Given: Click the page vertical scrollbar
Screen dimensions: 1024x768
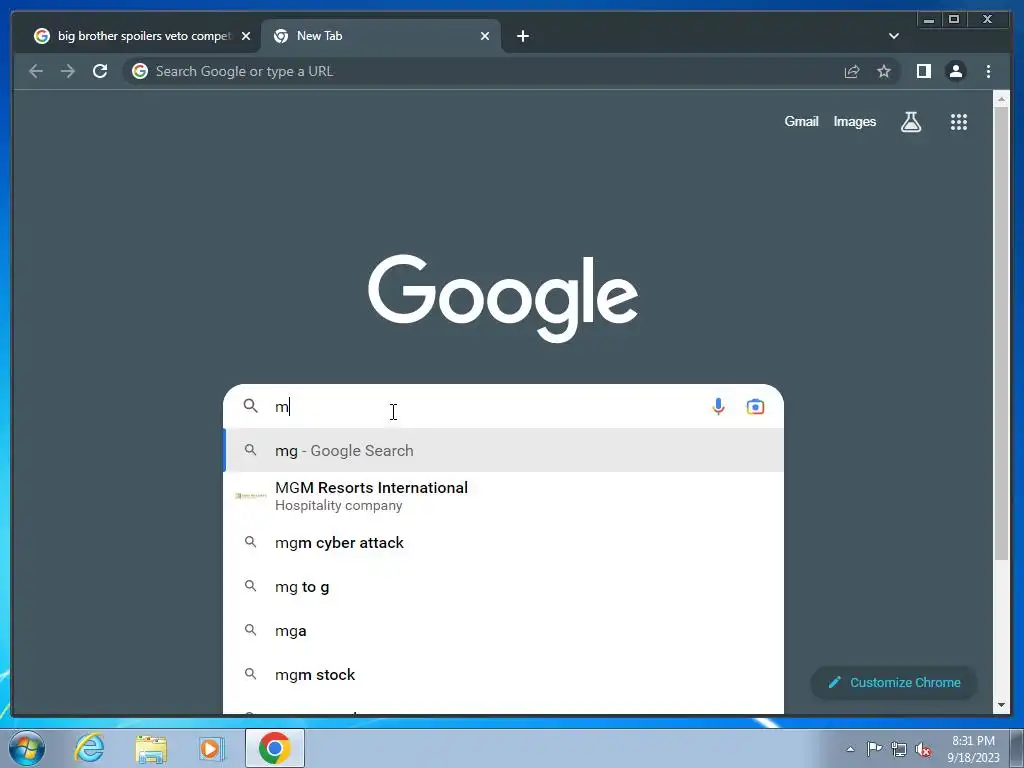Looking at the screenshot, I should 1001,333.
